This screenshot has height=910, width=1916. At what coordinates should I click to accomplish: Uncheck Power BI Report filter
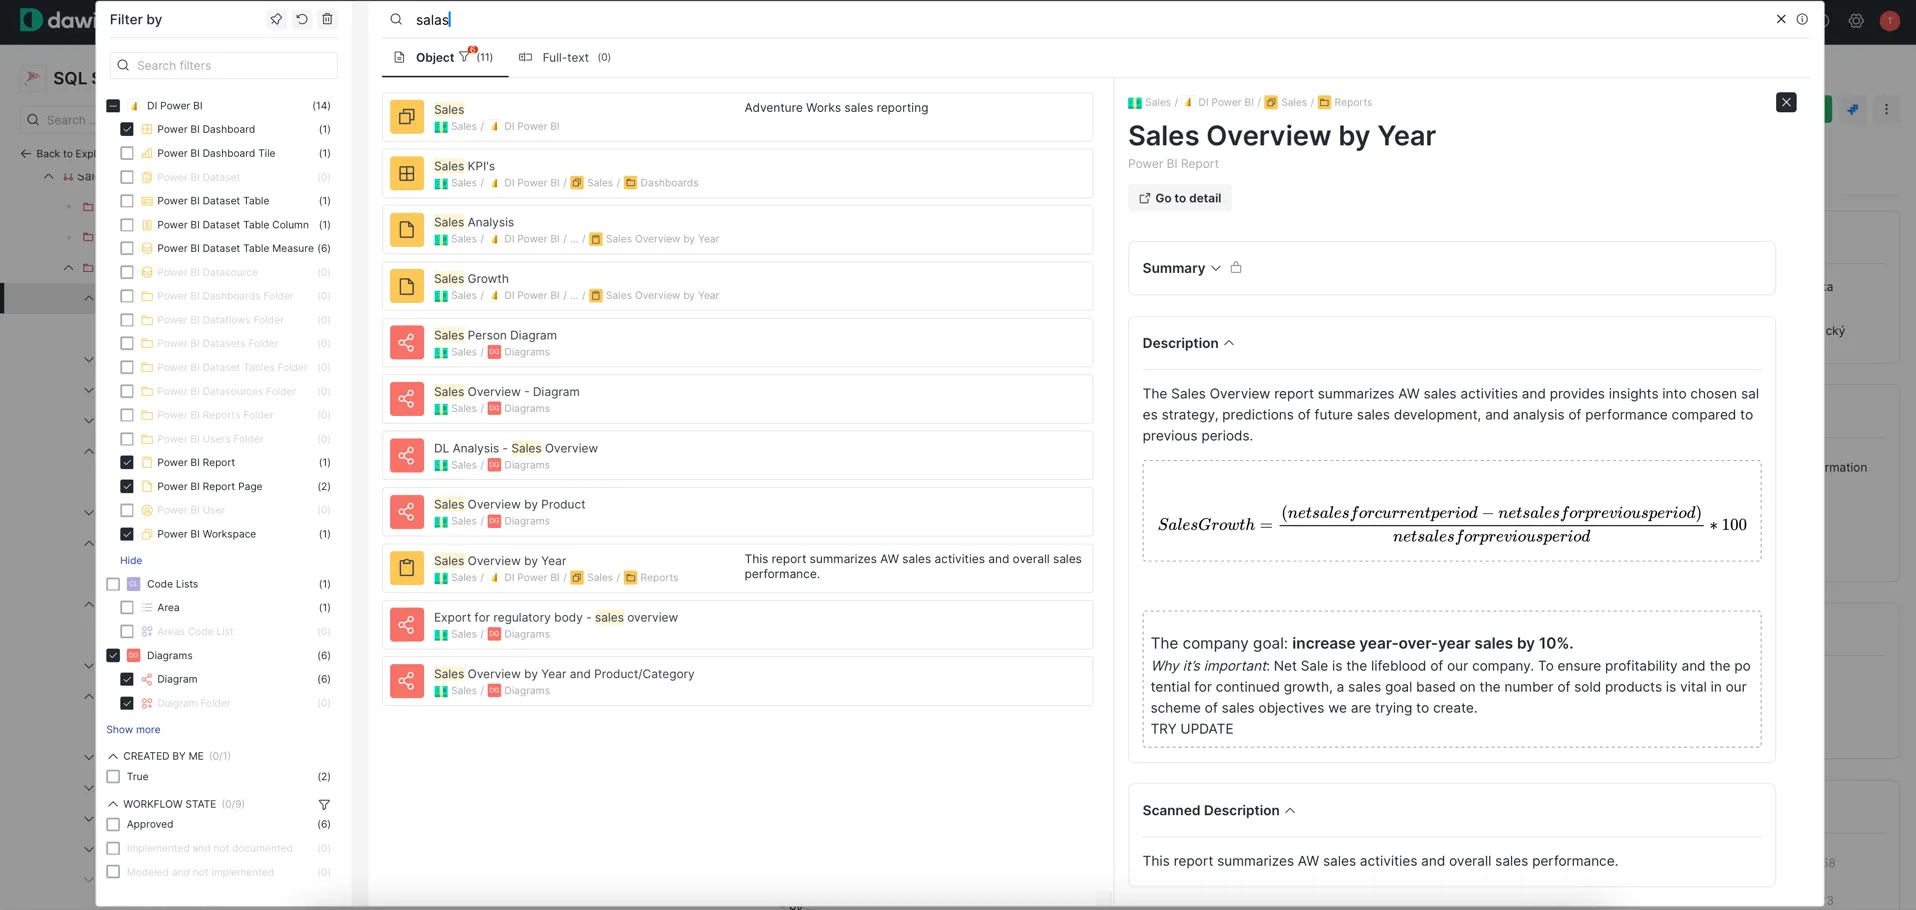point(127,462)
